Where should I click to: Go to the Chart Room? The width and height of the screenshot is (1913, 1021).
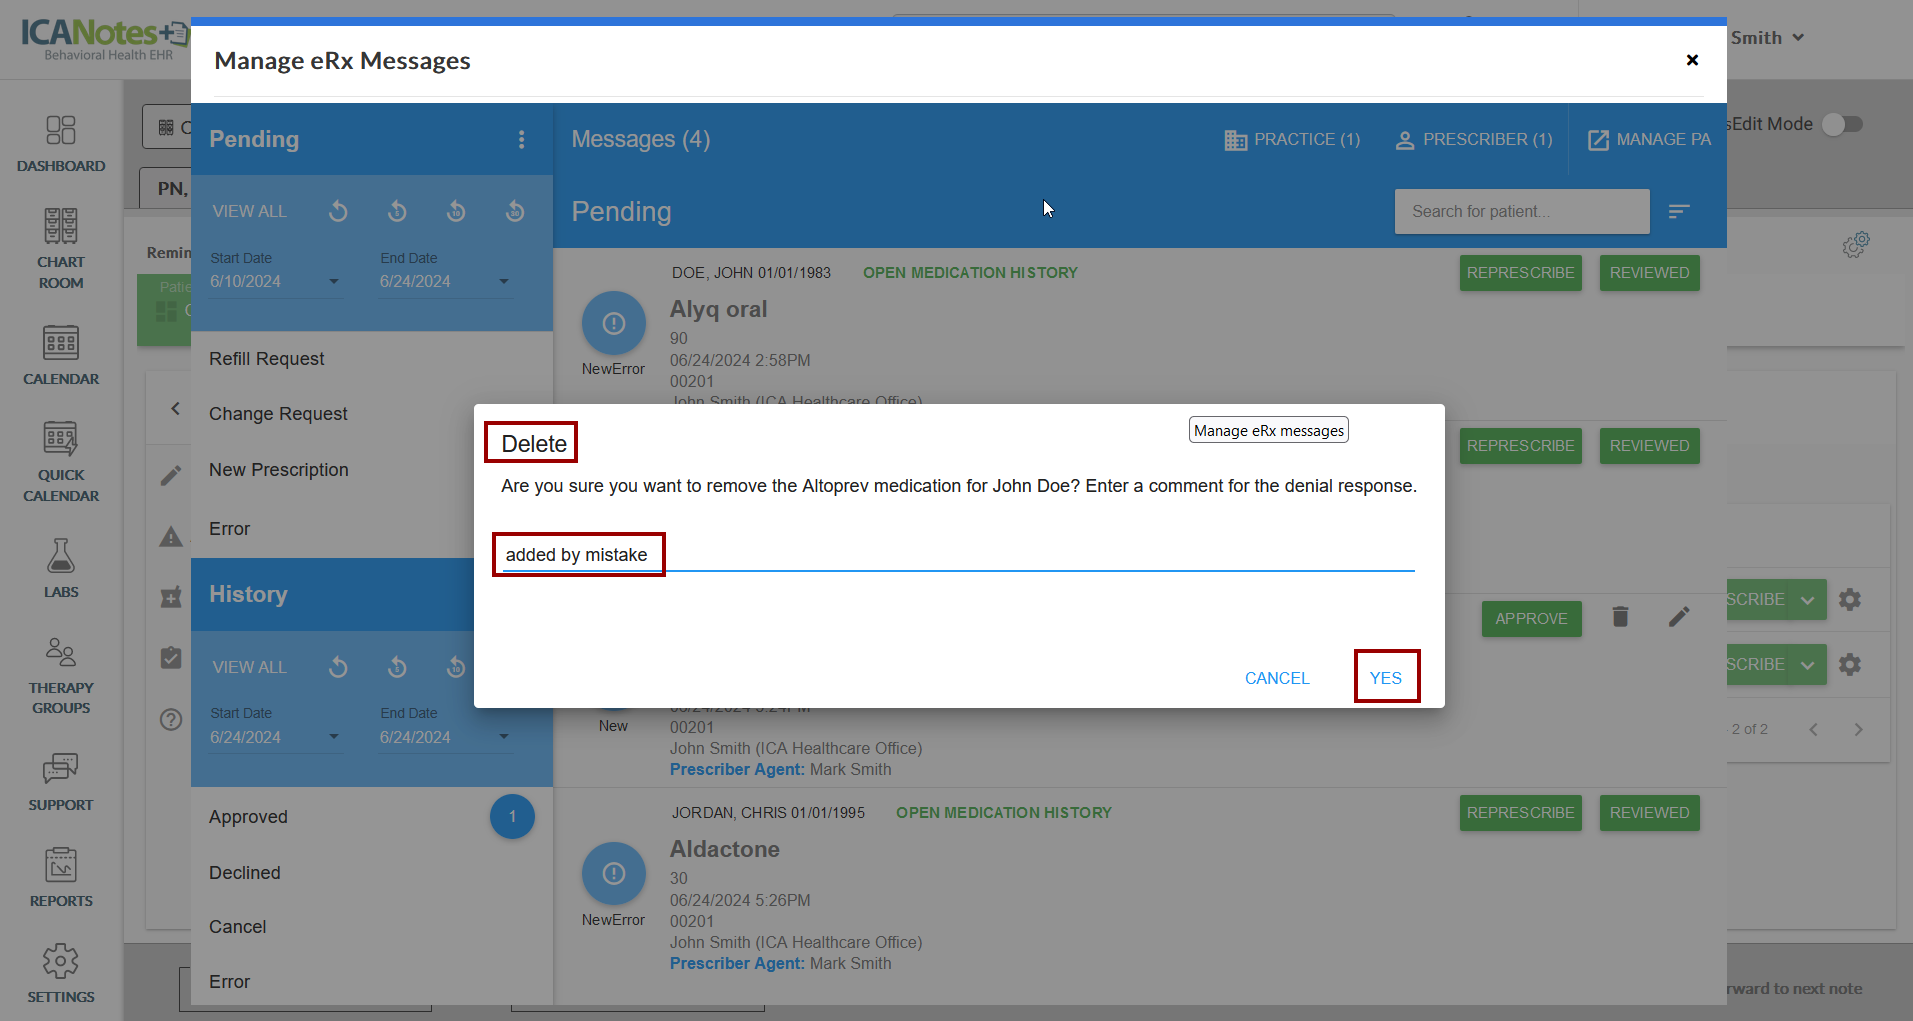tap(61, 249)
